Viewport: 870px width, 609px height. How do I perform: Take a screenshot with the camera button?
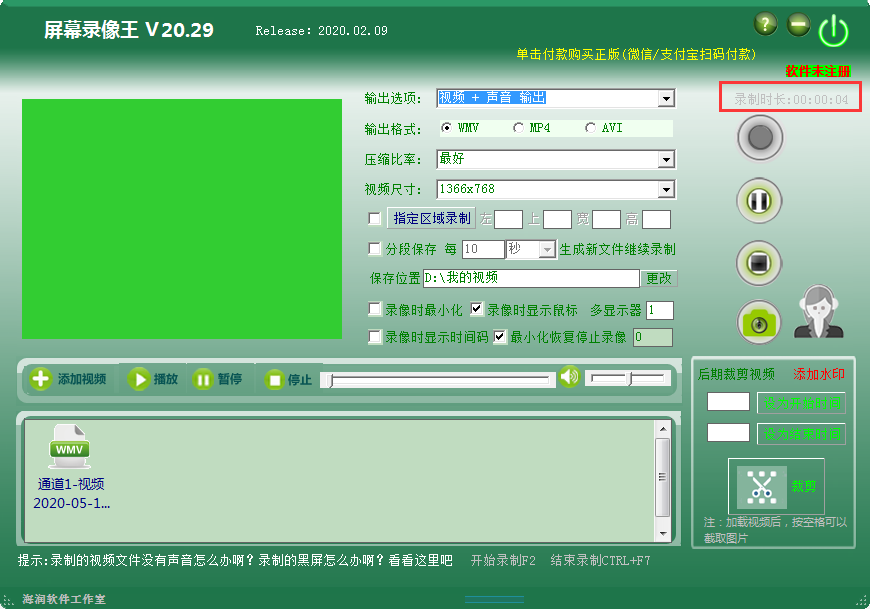tap(758, 323)
